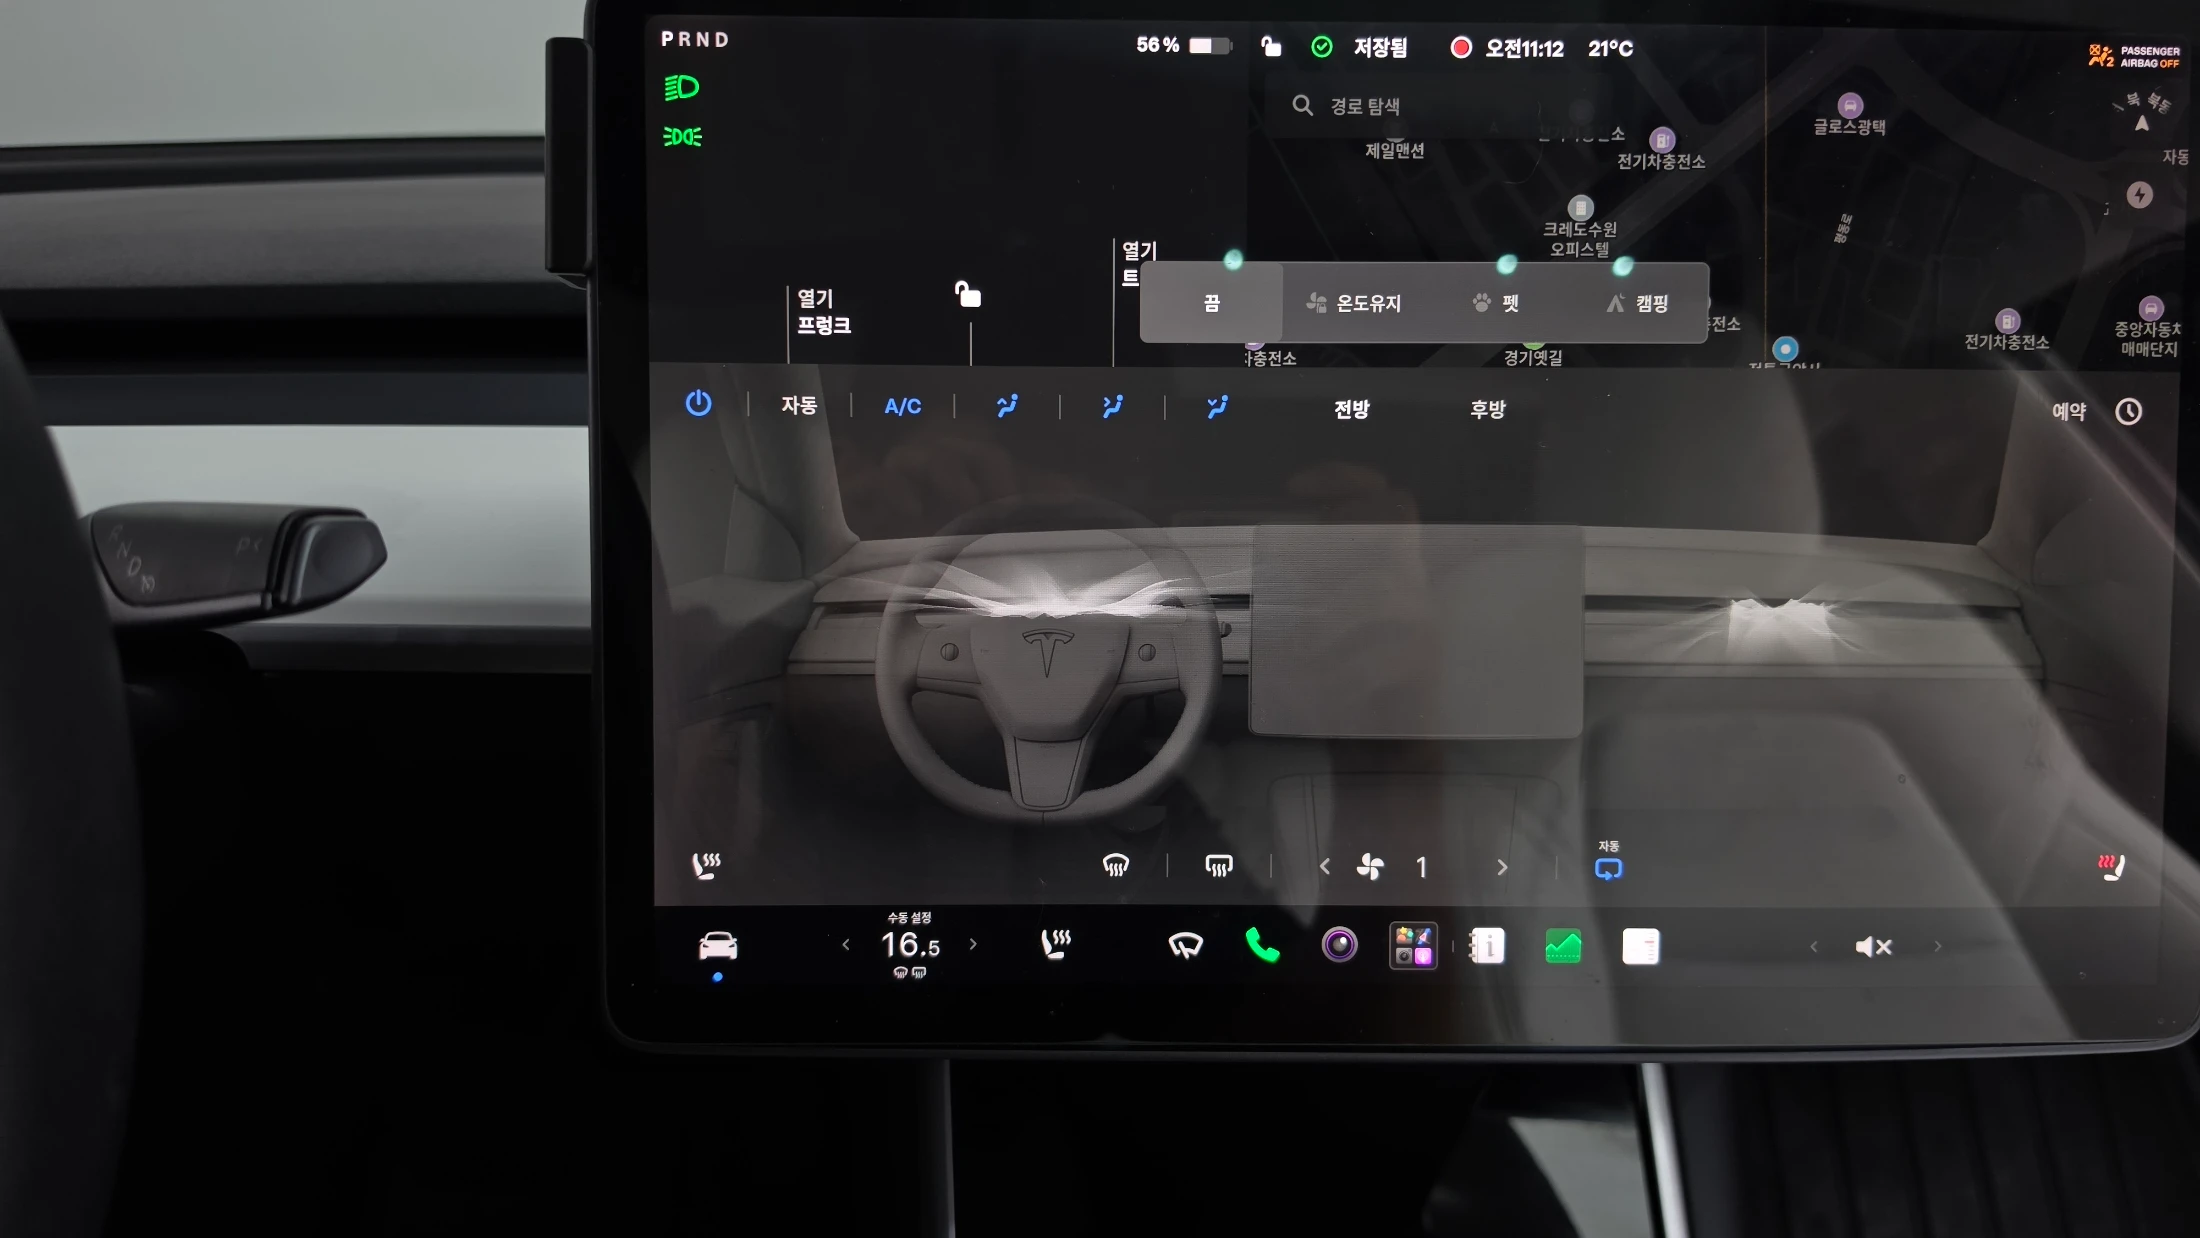Select the 후방 rear climate tab
The width and height of the screenshot is (2200, 1238).
1487,408
